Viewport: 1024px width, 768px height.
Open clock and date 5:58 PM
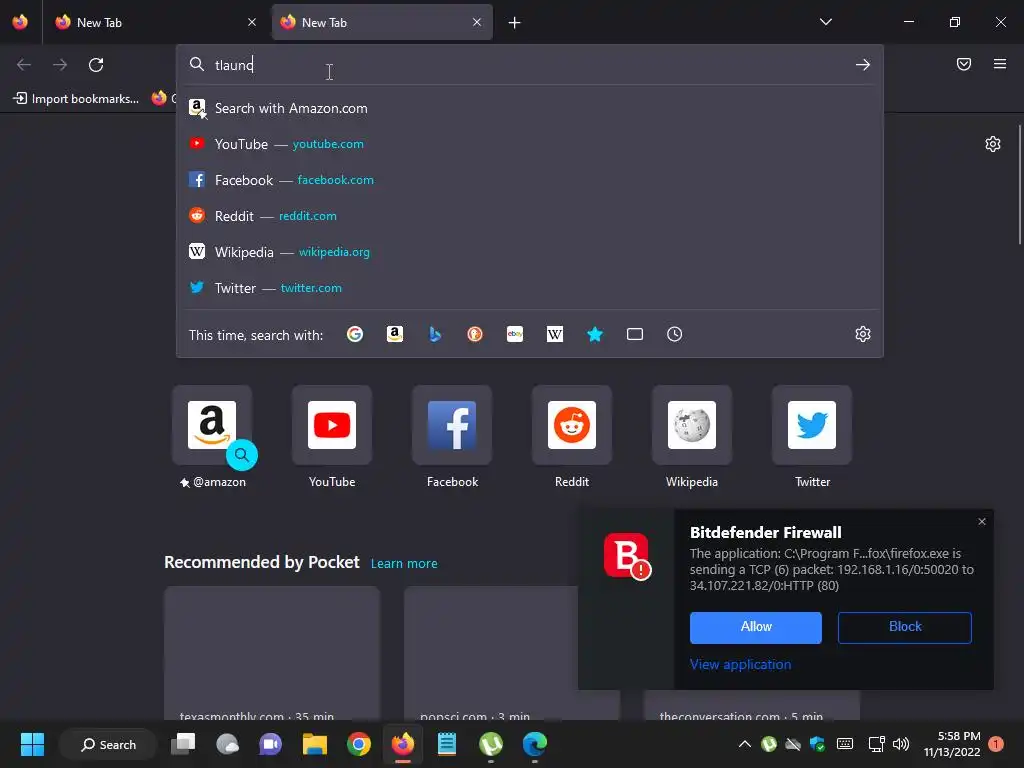952,744
